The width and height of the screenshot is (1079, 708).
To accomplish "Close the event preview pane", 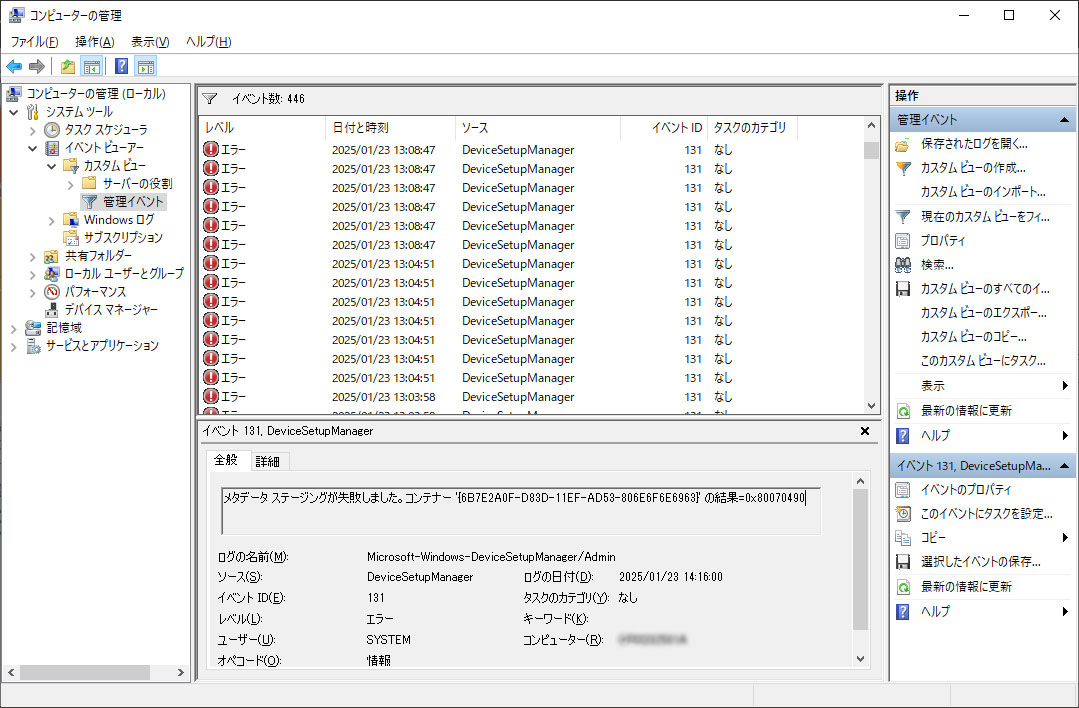I will click(x=865, y=431).
